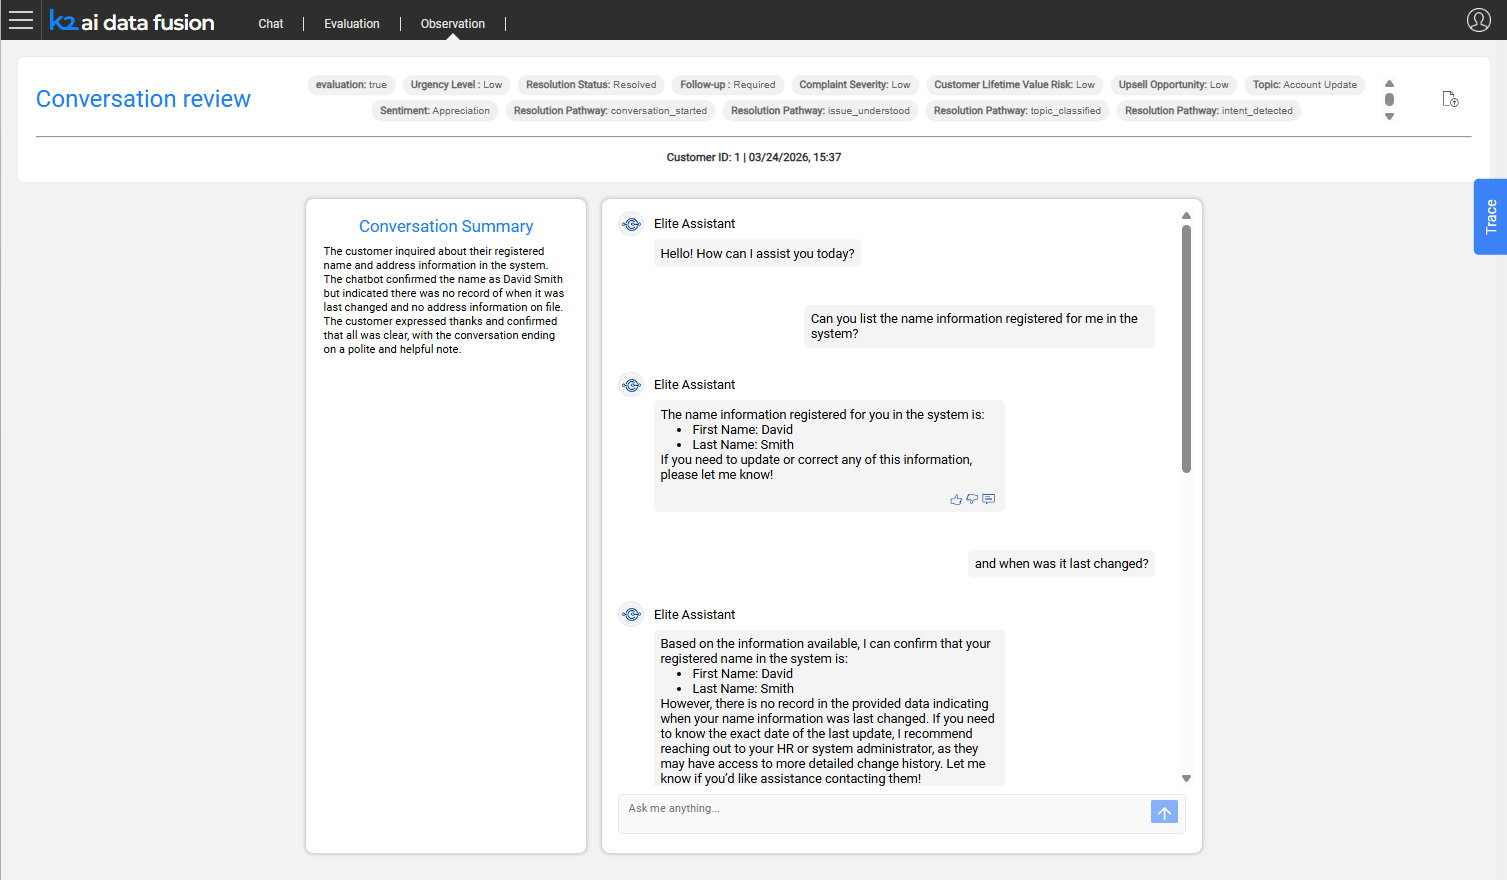Click the Resolution Status: Resolved tag
Image resolution: width=1507 pixels, height=880 pixels.
coord(591,85)
